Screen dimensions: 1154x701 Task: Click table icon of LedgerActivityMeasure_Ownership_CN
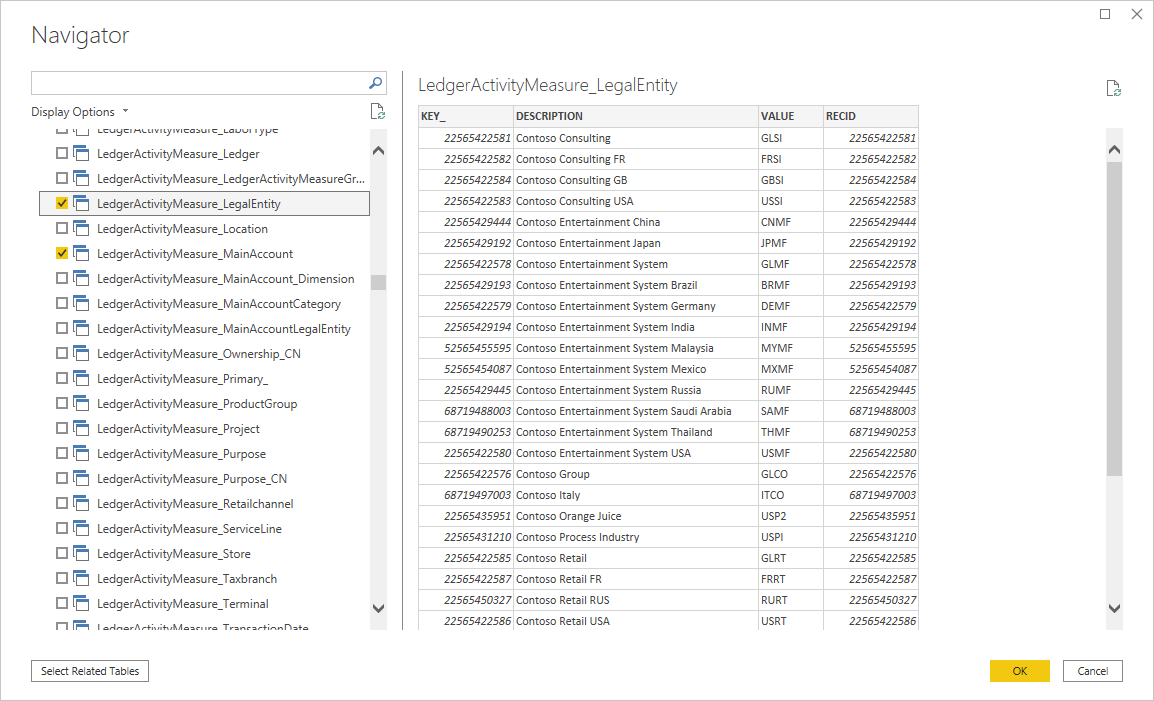coord(81,354)
